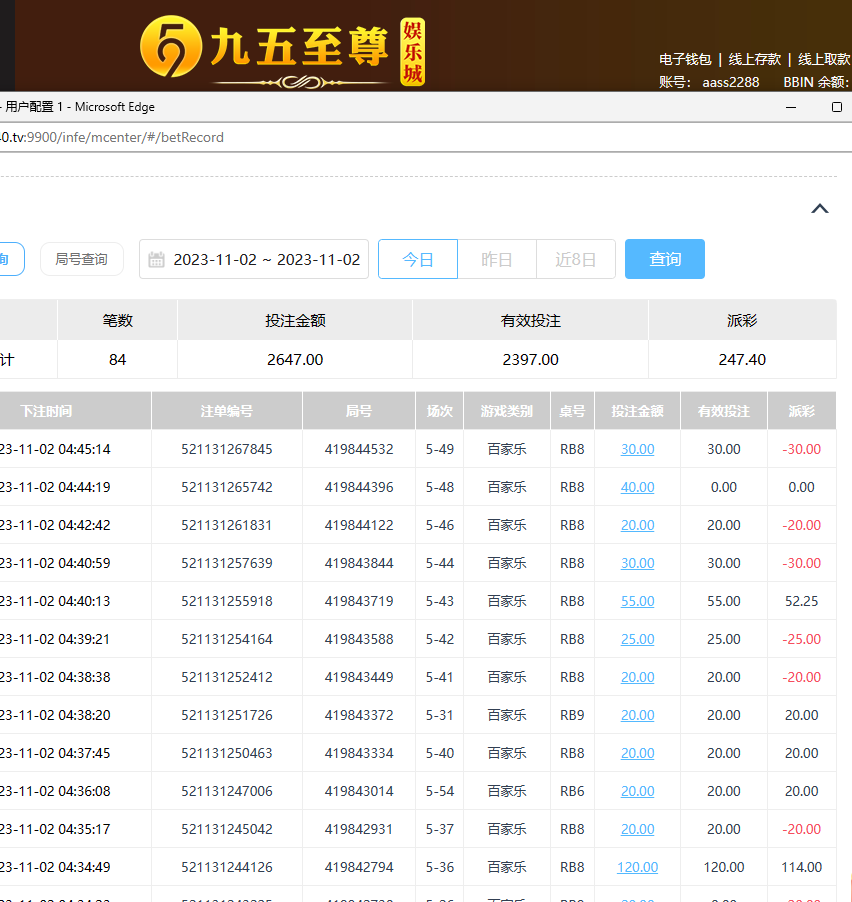This screenshot has width=852, height=902.
Task: Open the 电子钱包 link in the header
Action: [685, 59]
